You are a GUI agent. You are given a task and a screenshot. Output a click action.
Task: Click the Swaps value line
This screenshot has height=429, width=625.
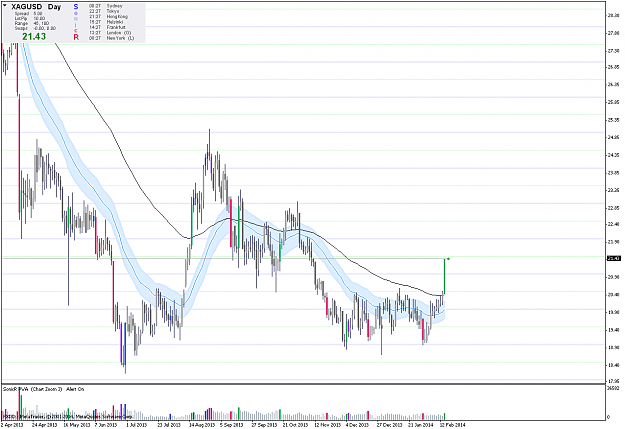pos(35,28)
